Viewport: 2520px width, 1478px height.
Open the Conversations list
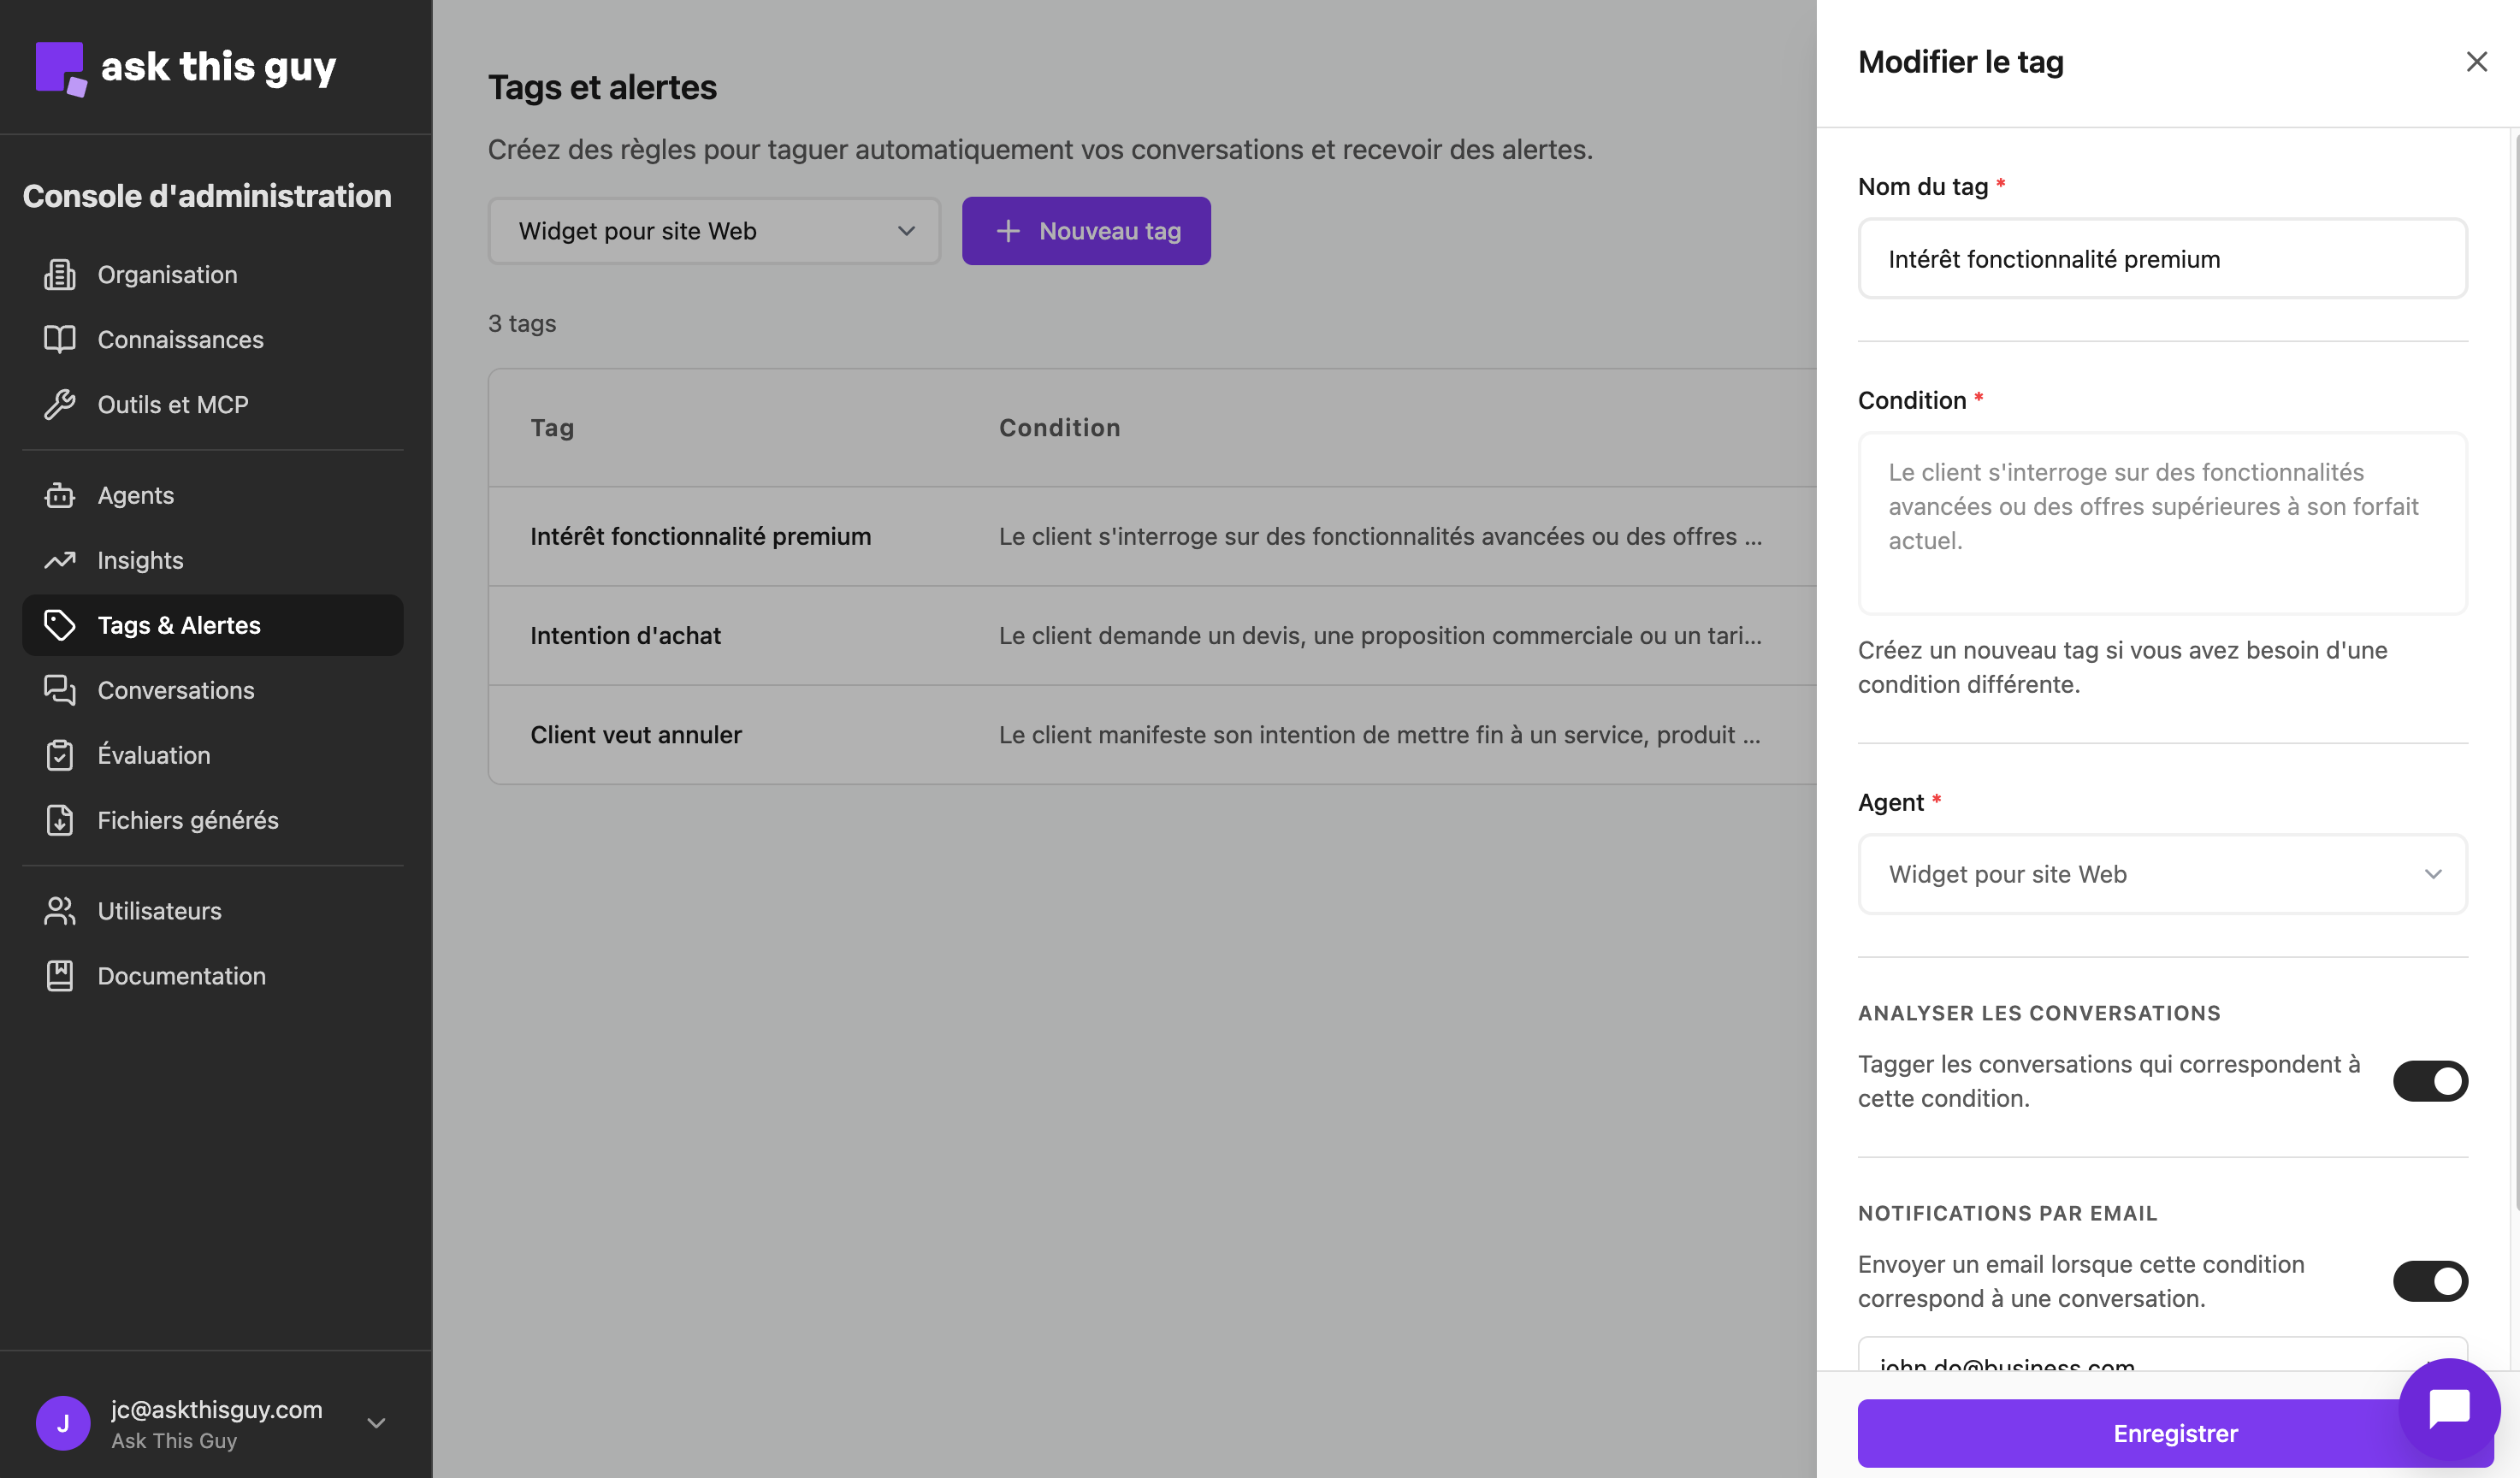click(x=175, y=690)
